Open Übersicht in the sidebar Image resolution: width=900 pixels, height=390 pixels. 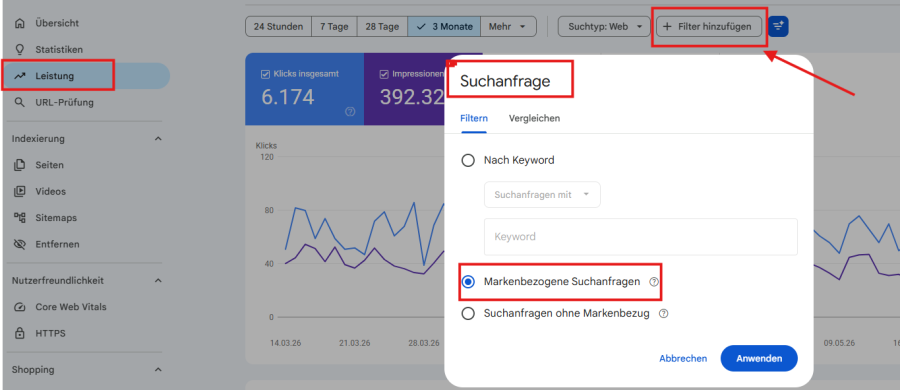click(57, 24)
